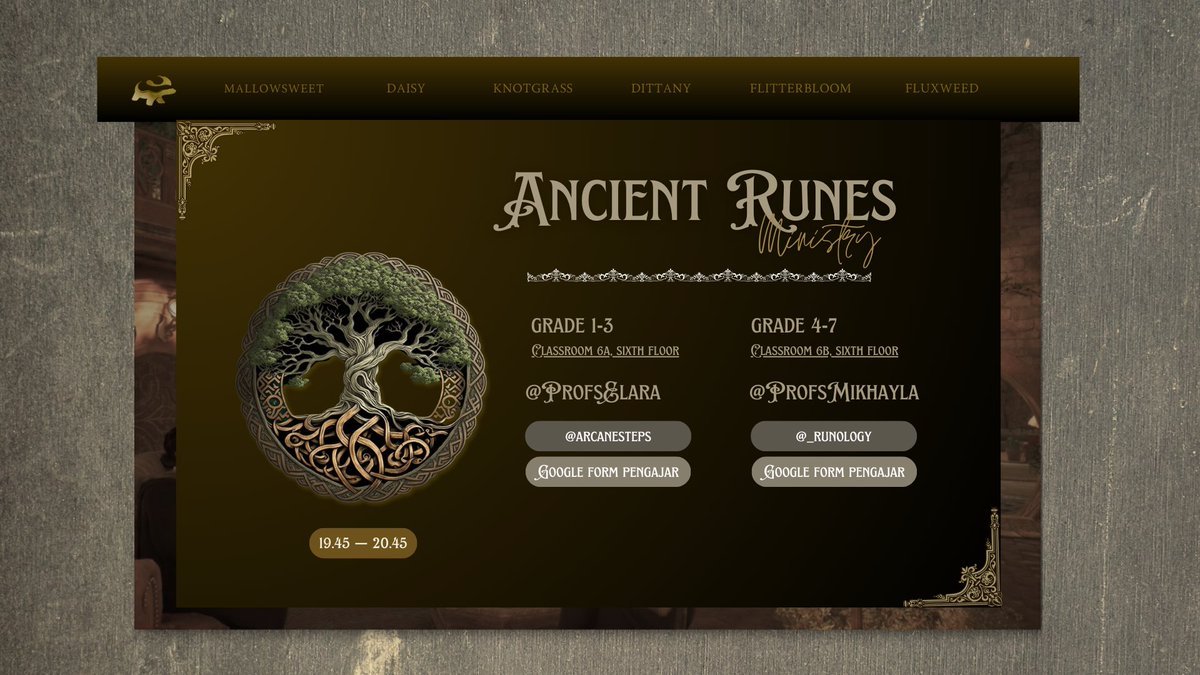Image resolution: width=1200 pixels, height=675 pixels.
Task: Click the tree of life emblem
Action: (x=362, y=377)
